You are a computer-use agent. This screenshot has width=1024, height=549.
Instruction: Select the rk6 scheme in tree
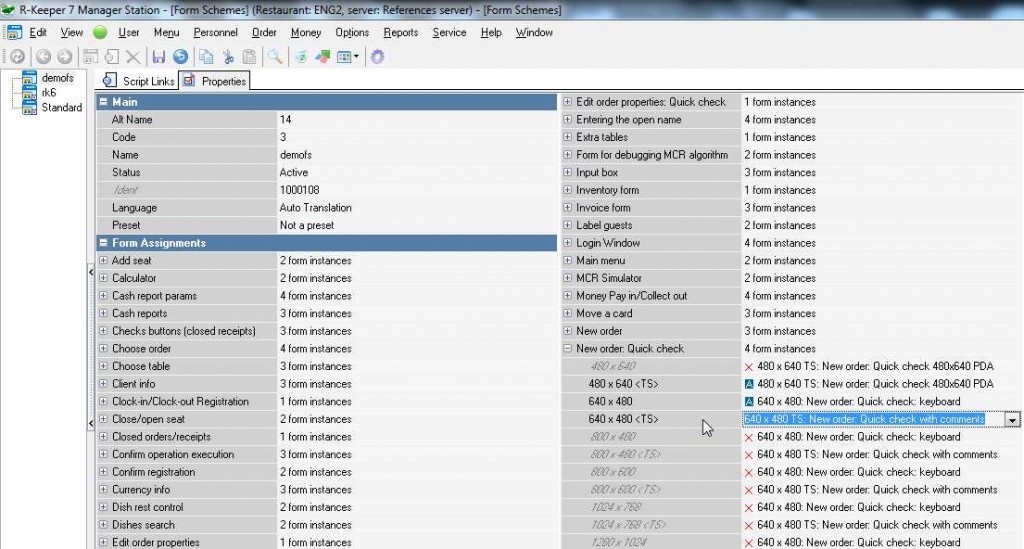(49, 92)
